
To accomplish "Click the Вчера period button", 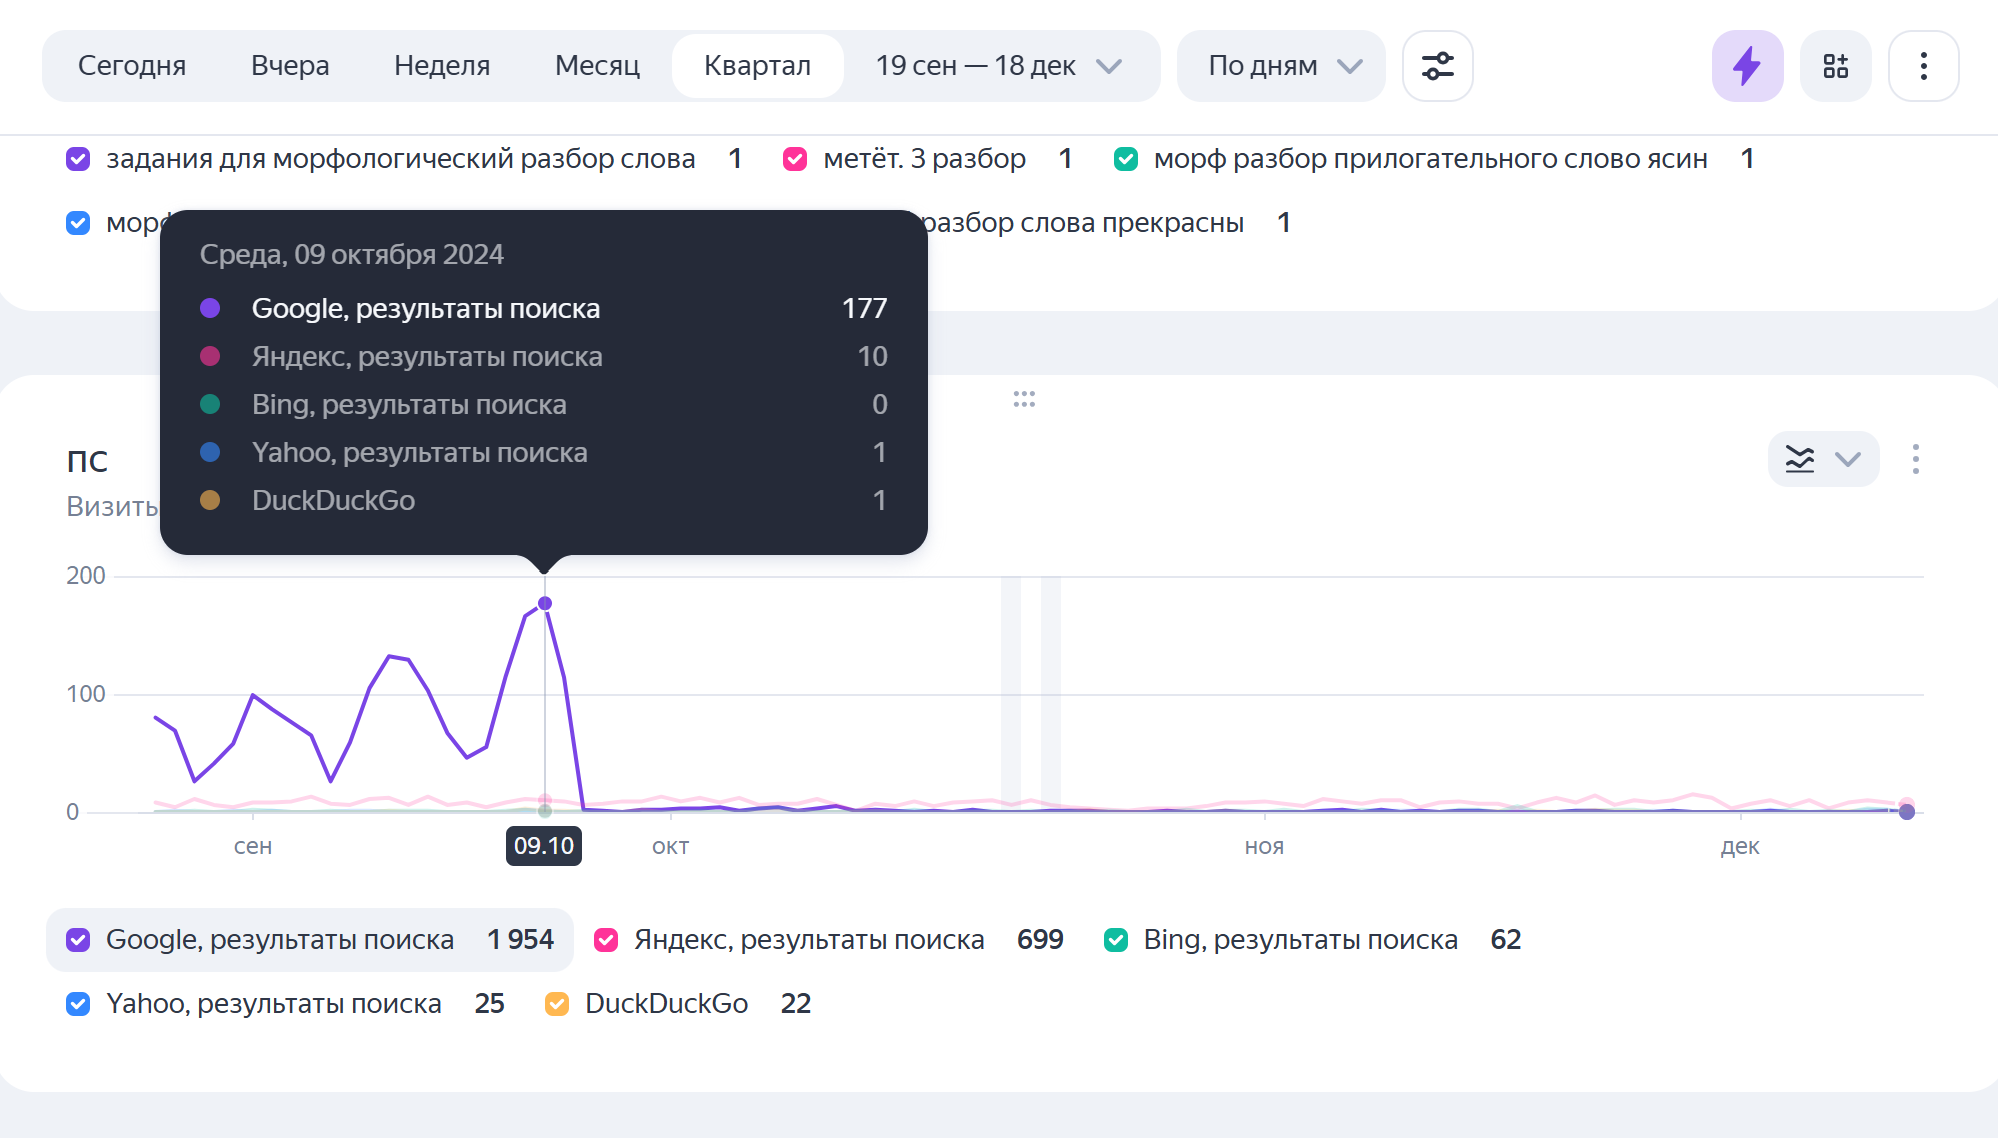I will pos(290,66).
